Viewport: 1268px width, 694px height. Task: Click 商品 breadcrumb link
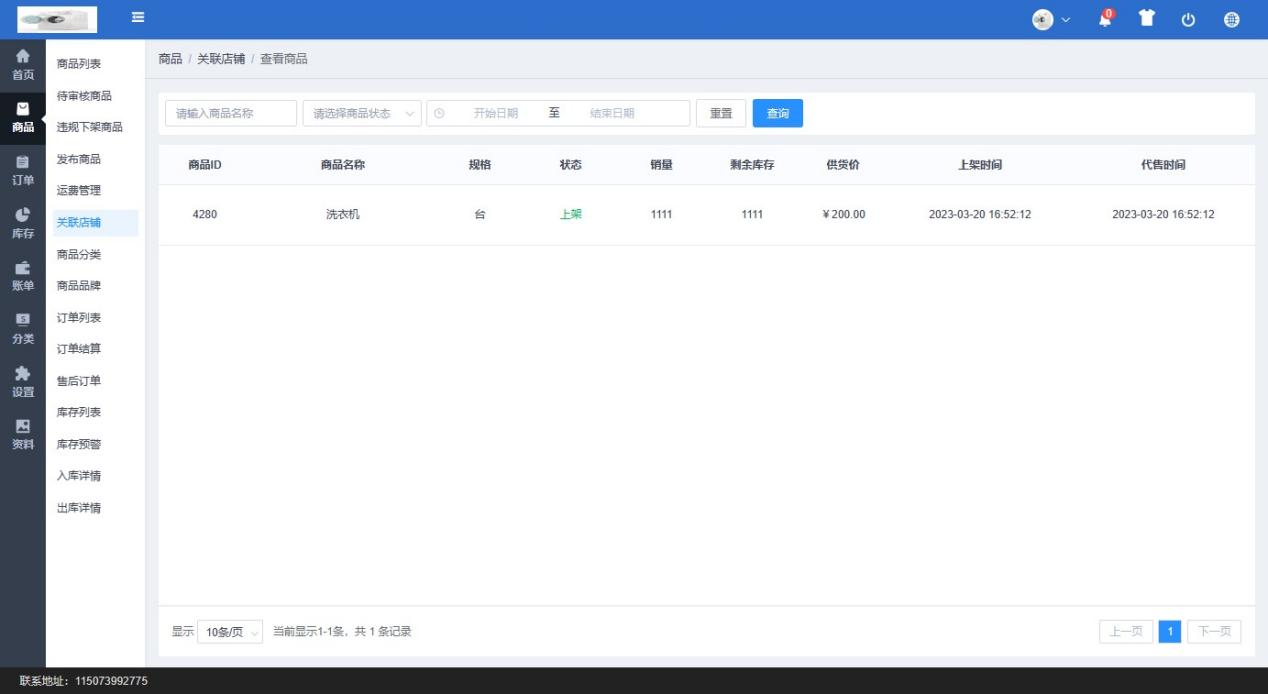tap(170, 59)
